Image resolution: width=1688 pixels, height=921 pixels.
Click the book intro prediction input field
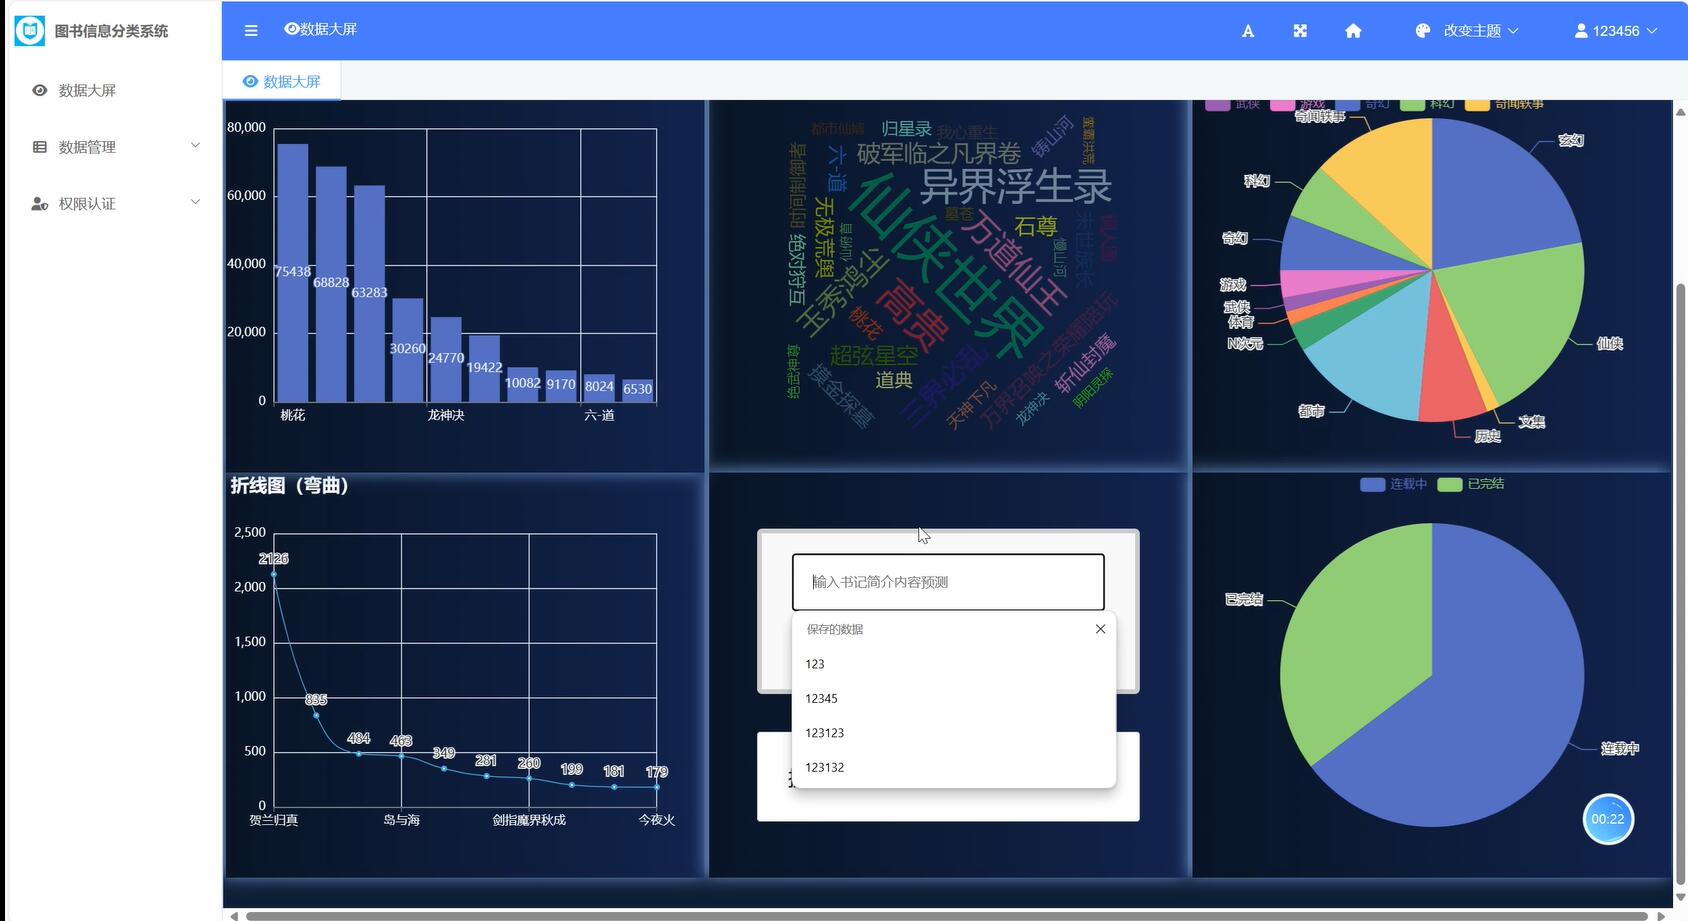[948, 582]
